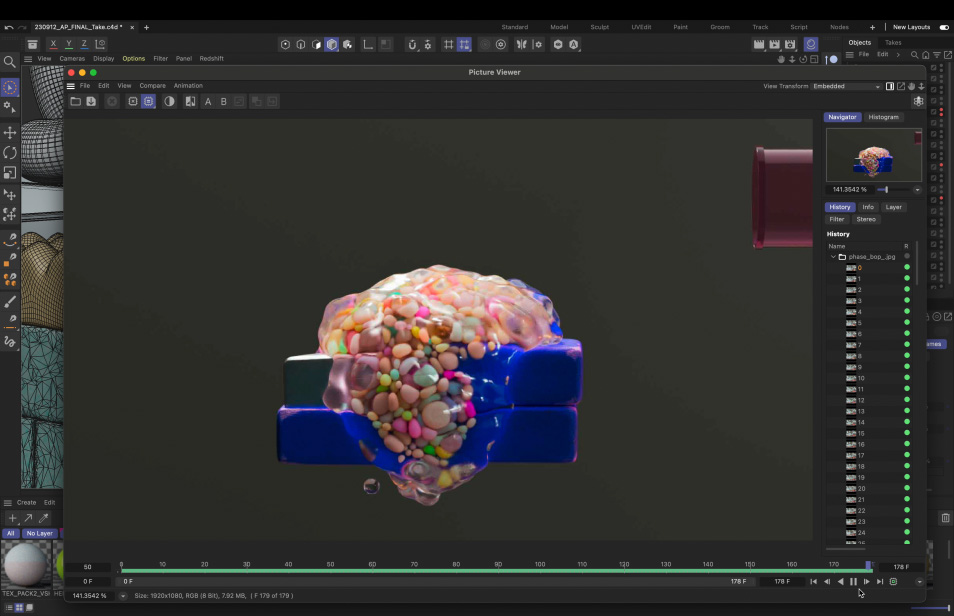
Task: Open the View Transform Embedded dropdown
Action: pos(847,86)
